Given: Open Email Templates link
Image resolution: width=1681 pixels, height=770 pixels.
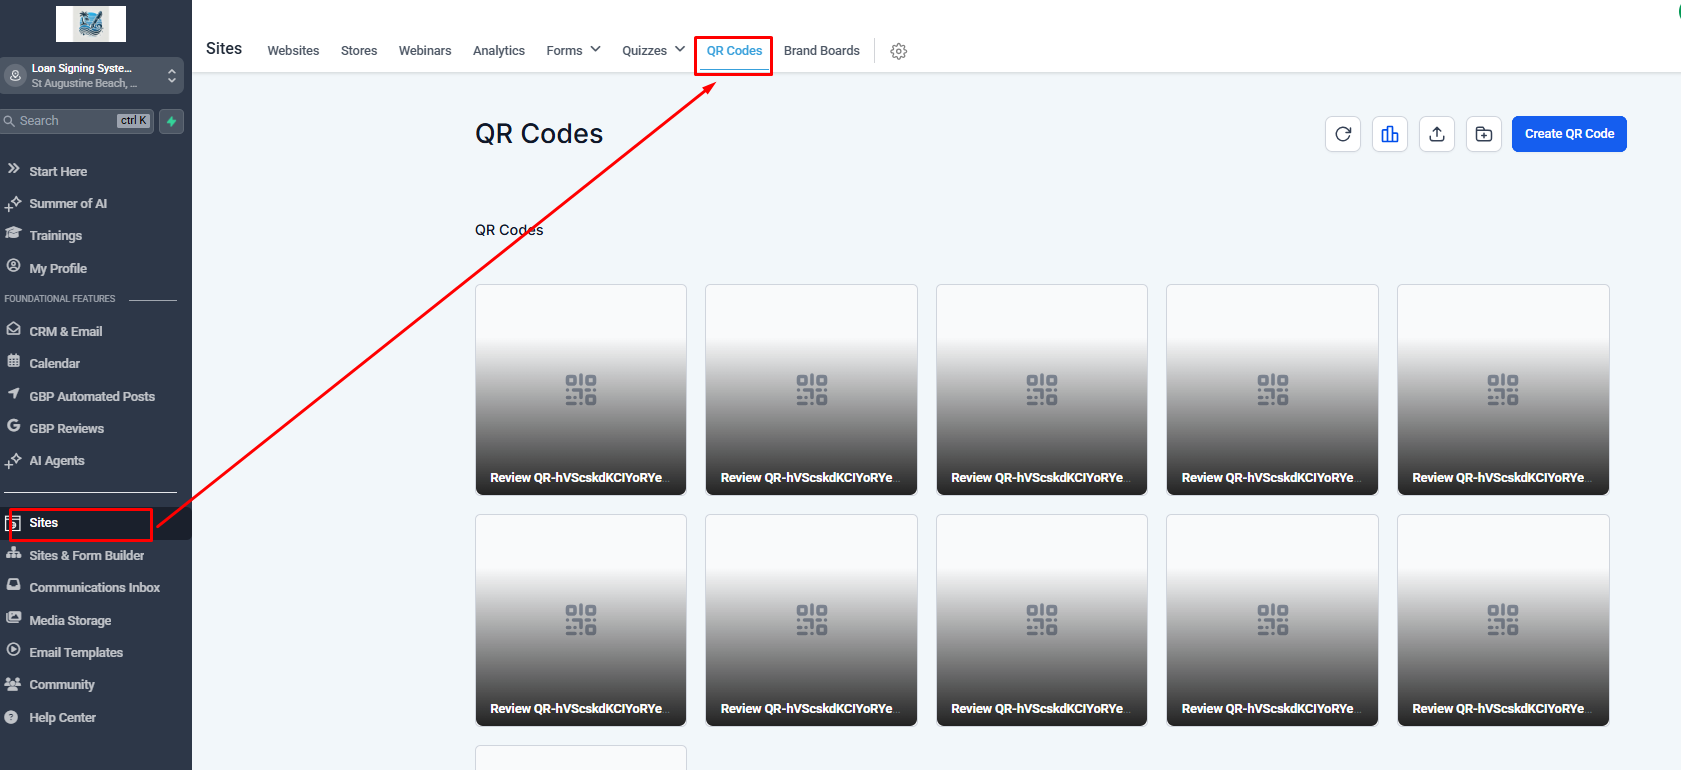Looking at the screenshot, I should pos(76,653).
